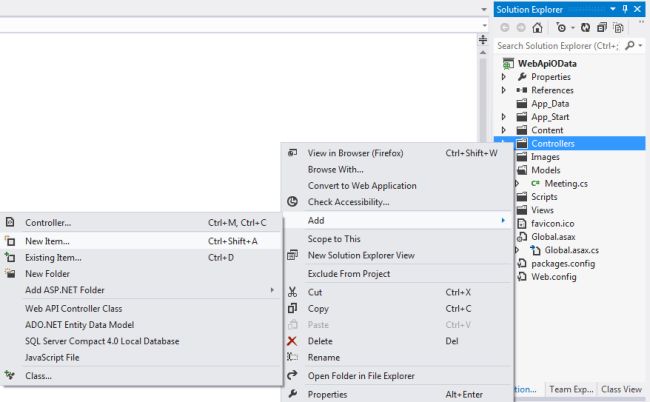Screen dimensions: 650x402
Task: Expand the App_Start folder
Action: click(x=504, y=117)
